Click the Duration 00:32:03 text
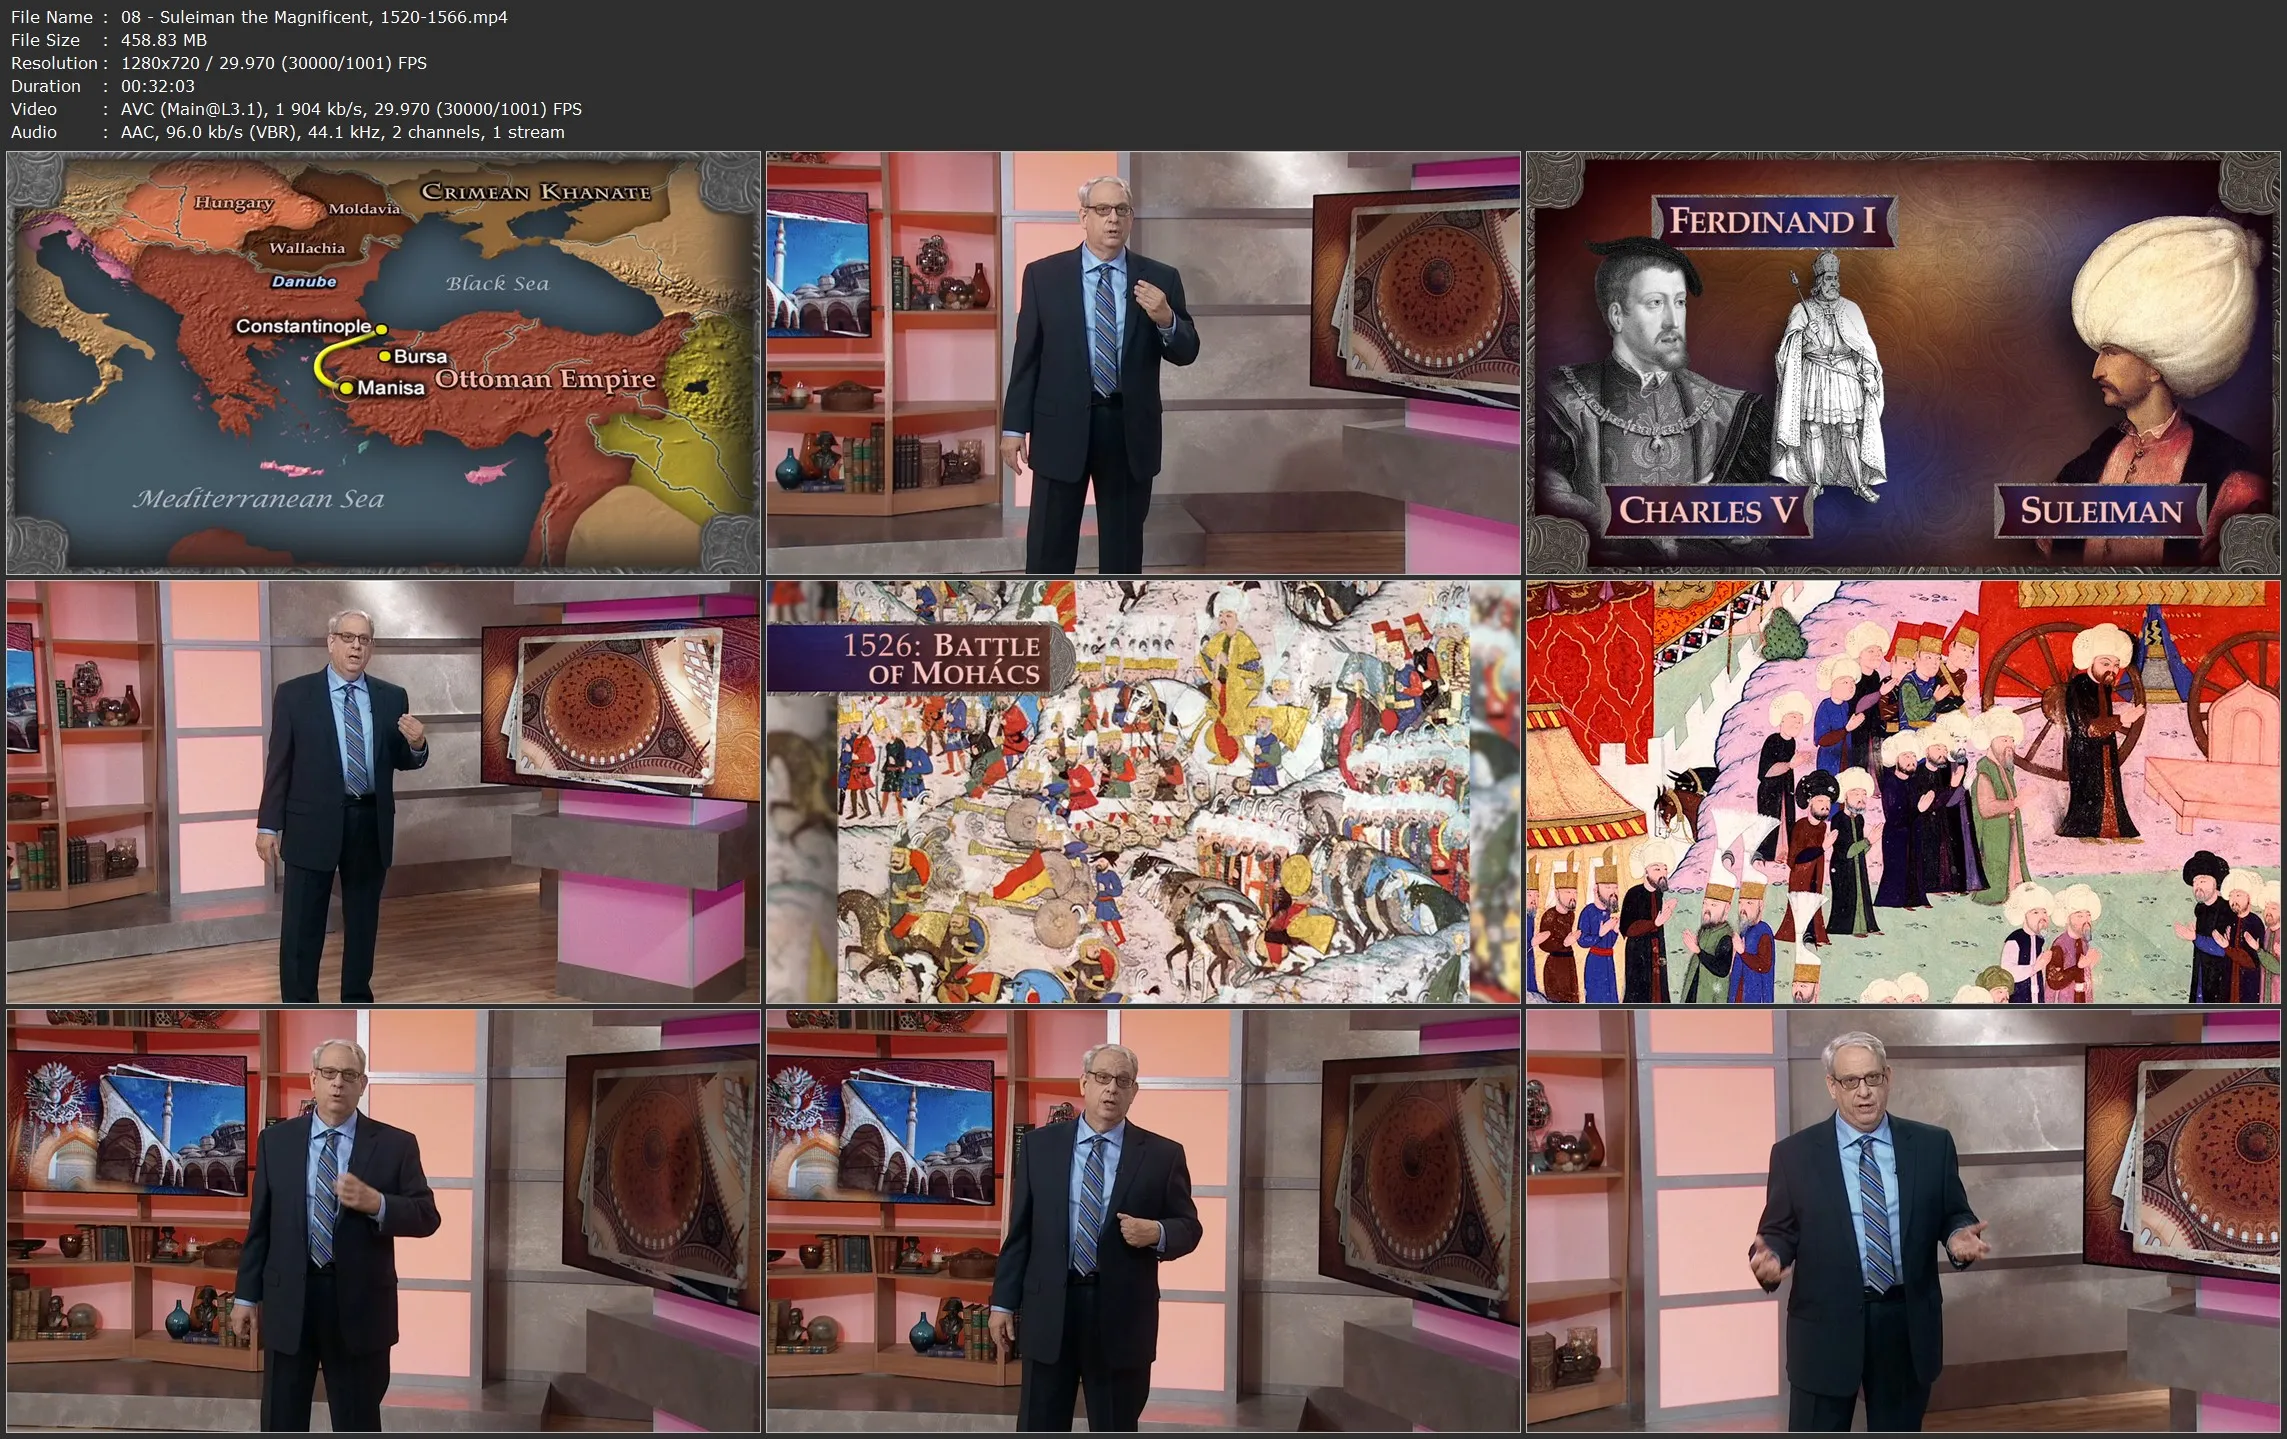 [x=157, y=86]
